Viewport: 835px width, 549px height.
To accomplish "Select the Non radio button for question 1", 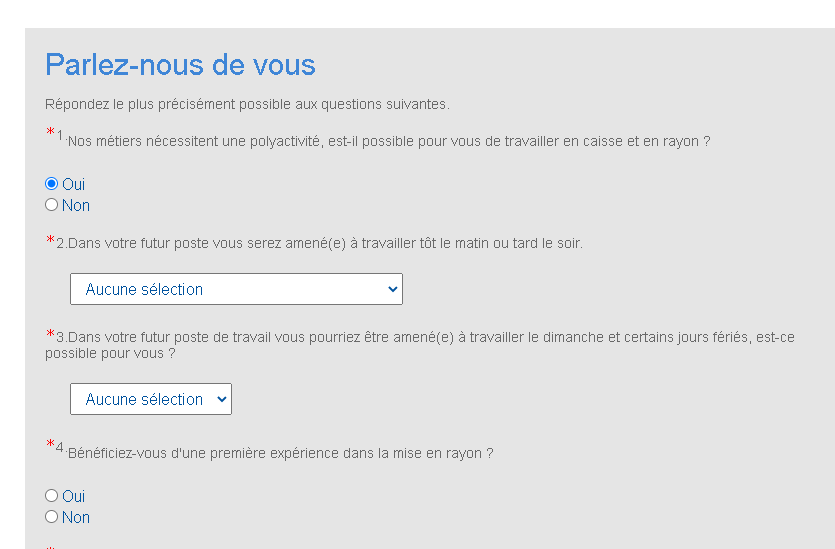I will (x=52, y=205).
